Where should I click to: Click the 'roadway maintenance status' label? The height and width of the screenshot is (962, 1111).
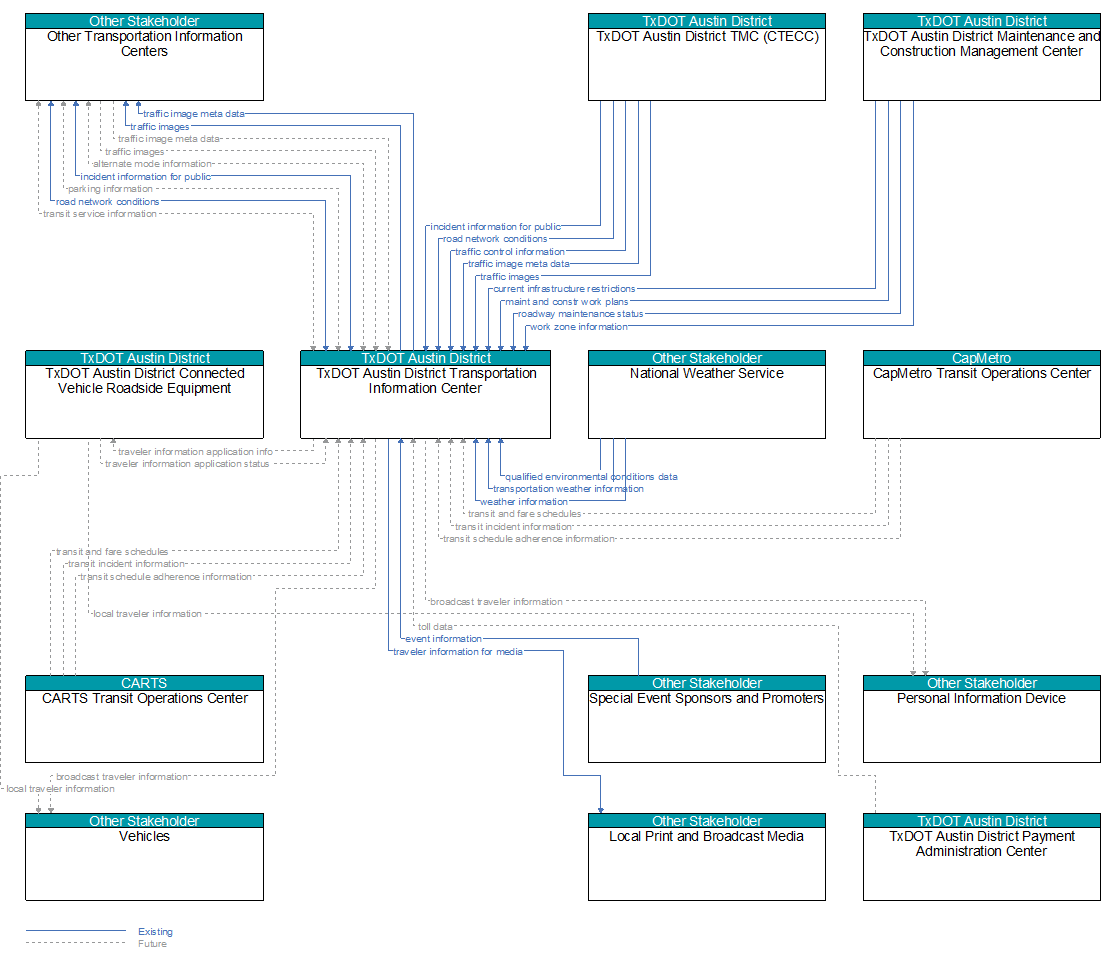580,314
